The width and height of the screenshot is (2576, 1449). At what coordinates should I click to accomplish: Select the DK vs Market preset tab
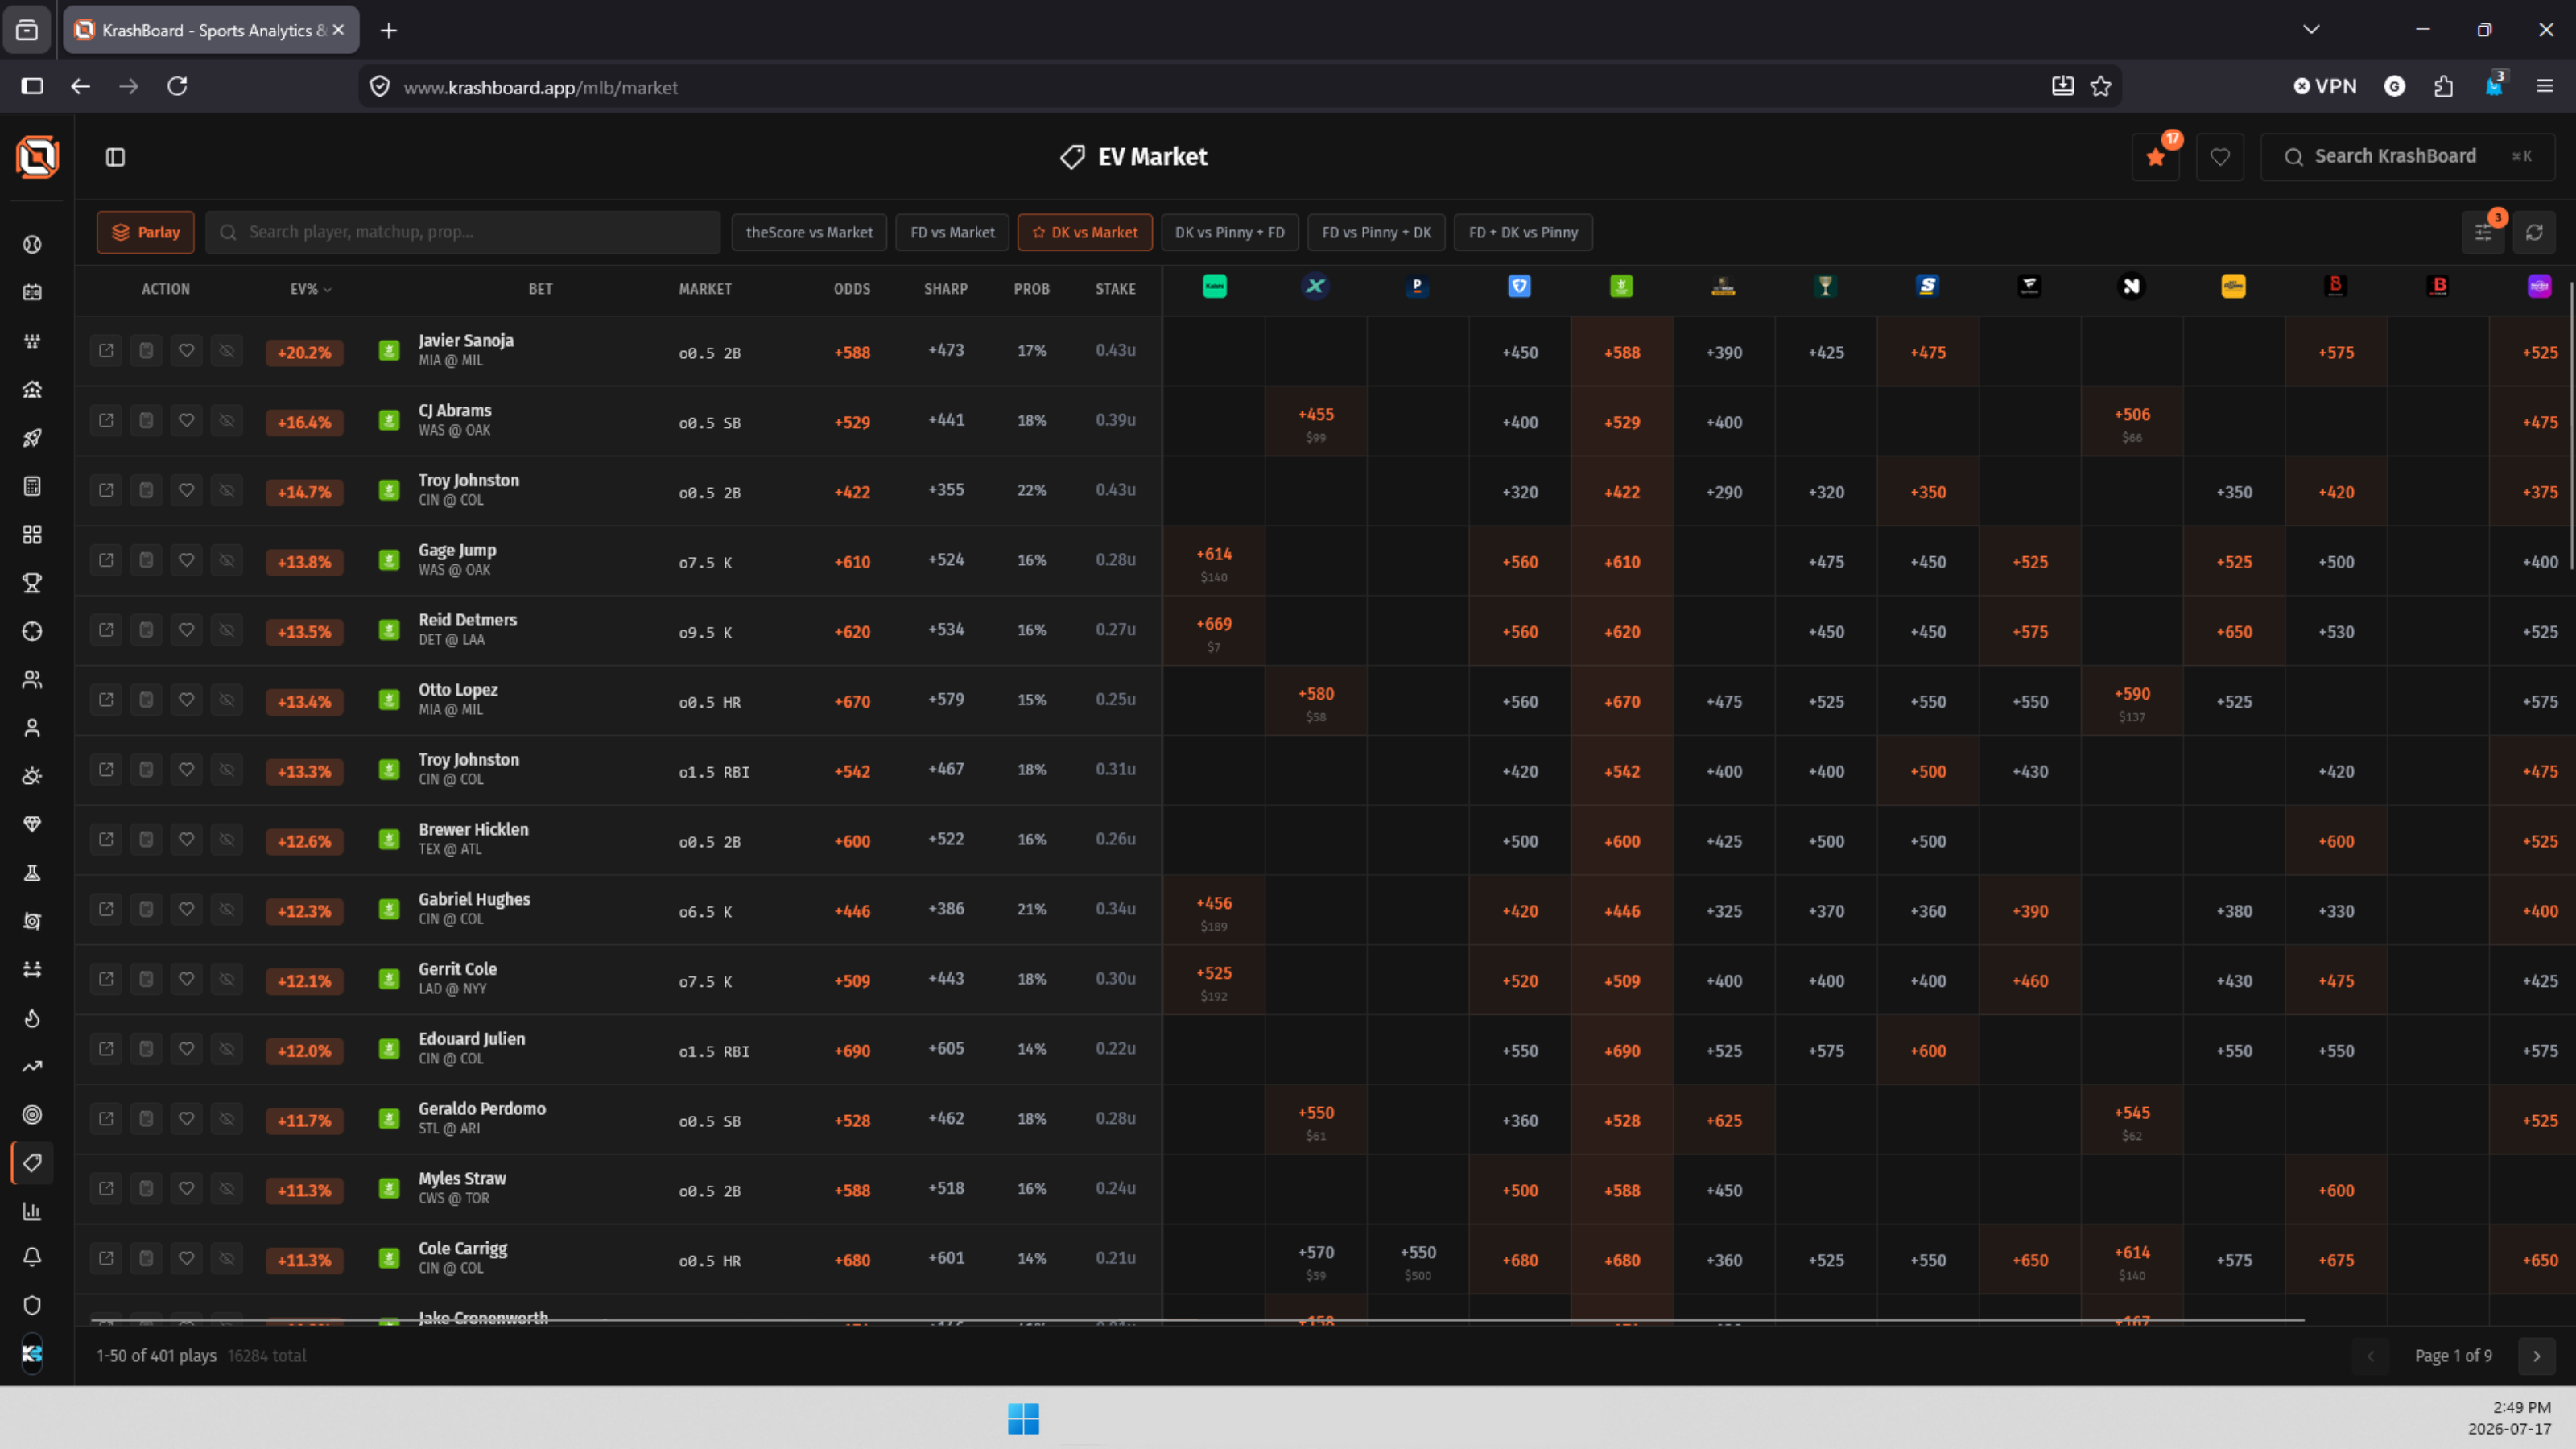(x=1085, y=232)
